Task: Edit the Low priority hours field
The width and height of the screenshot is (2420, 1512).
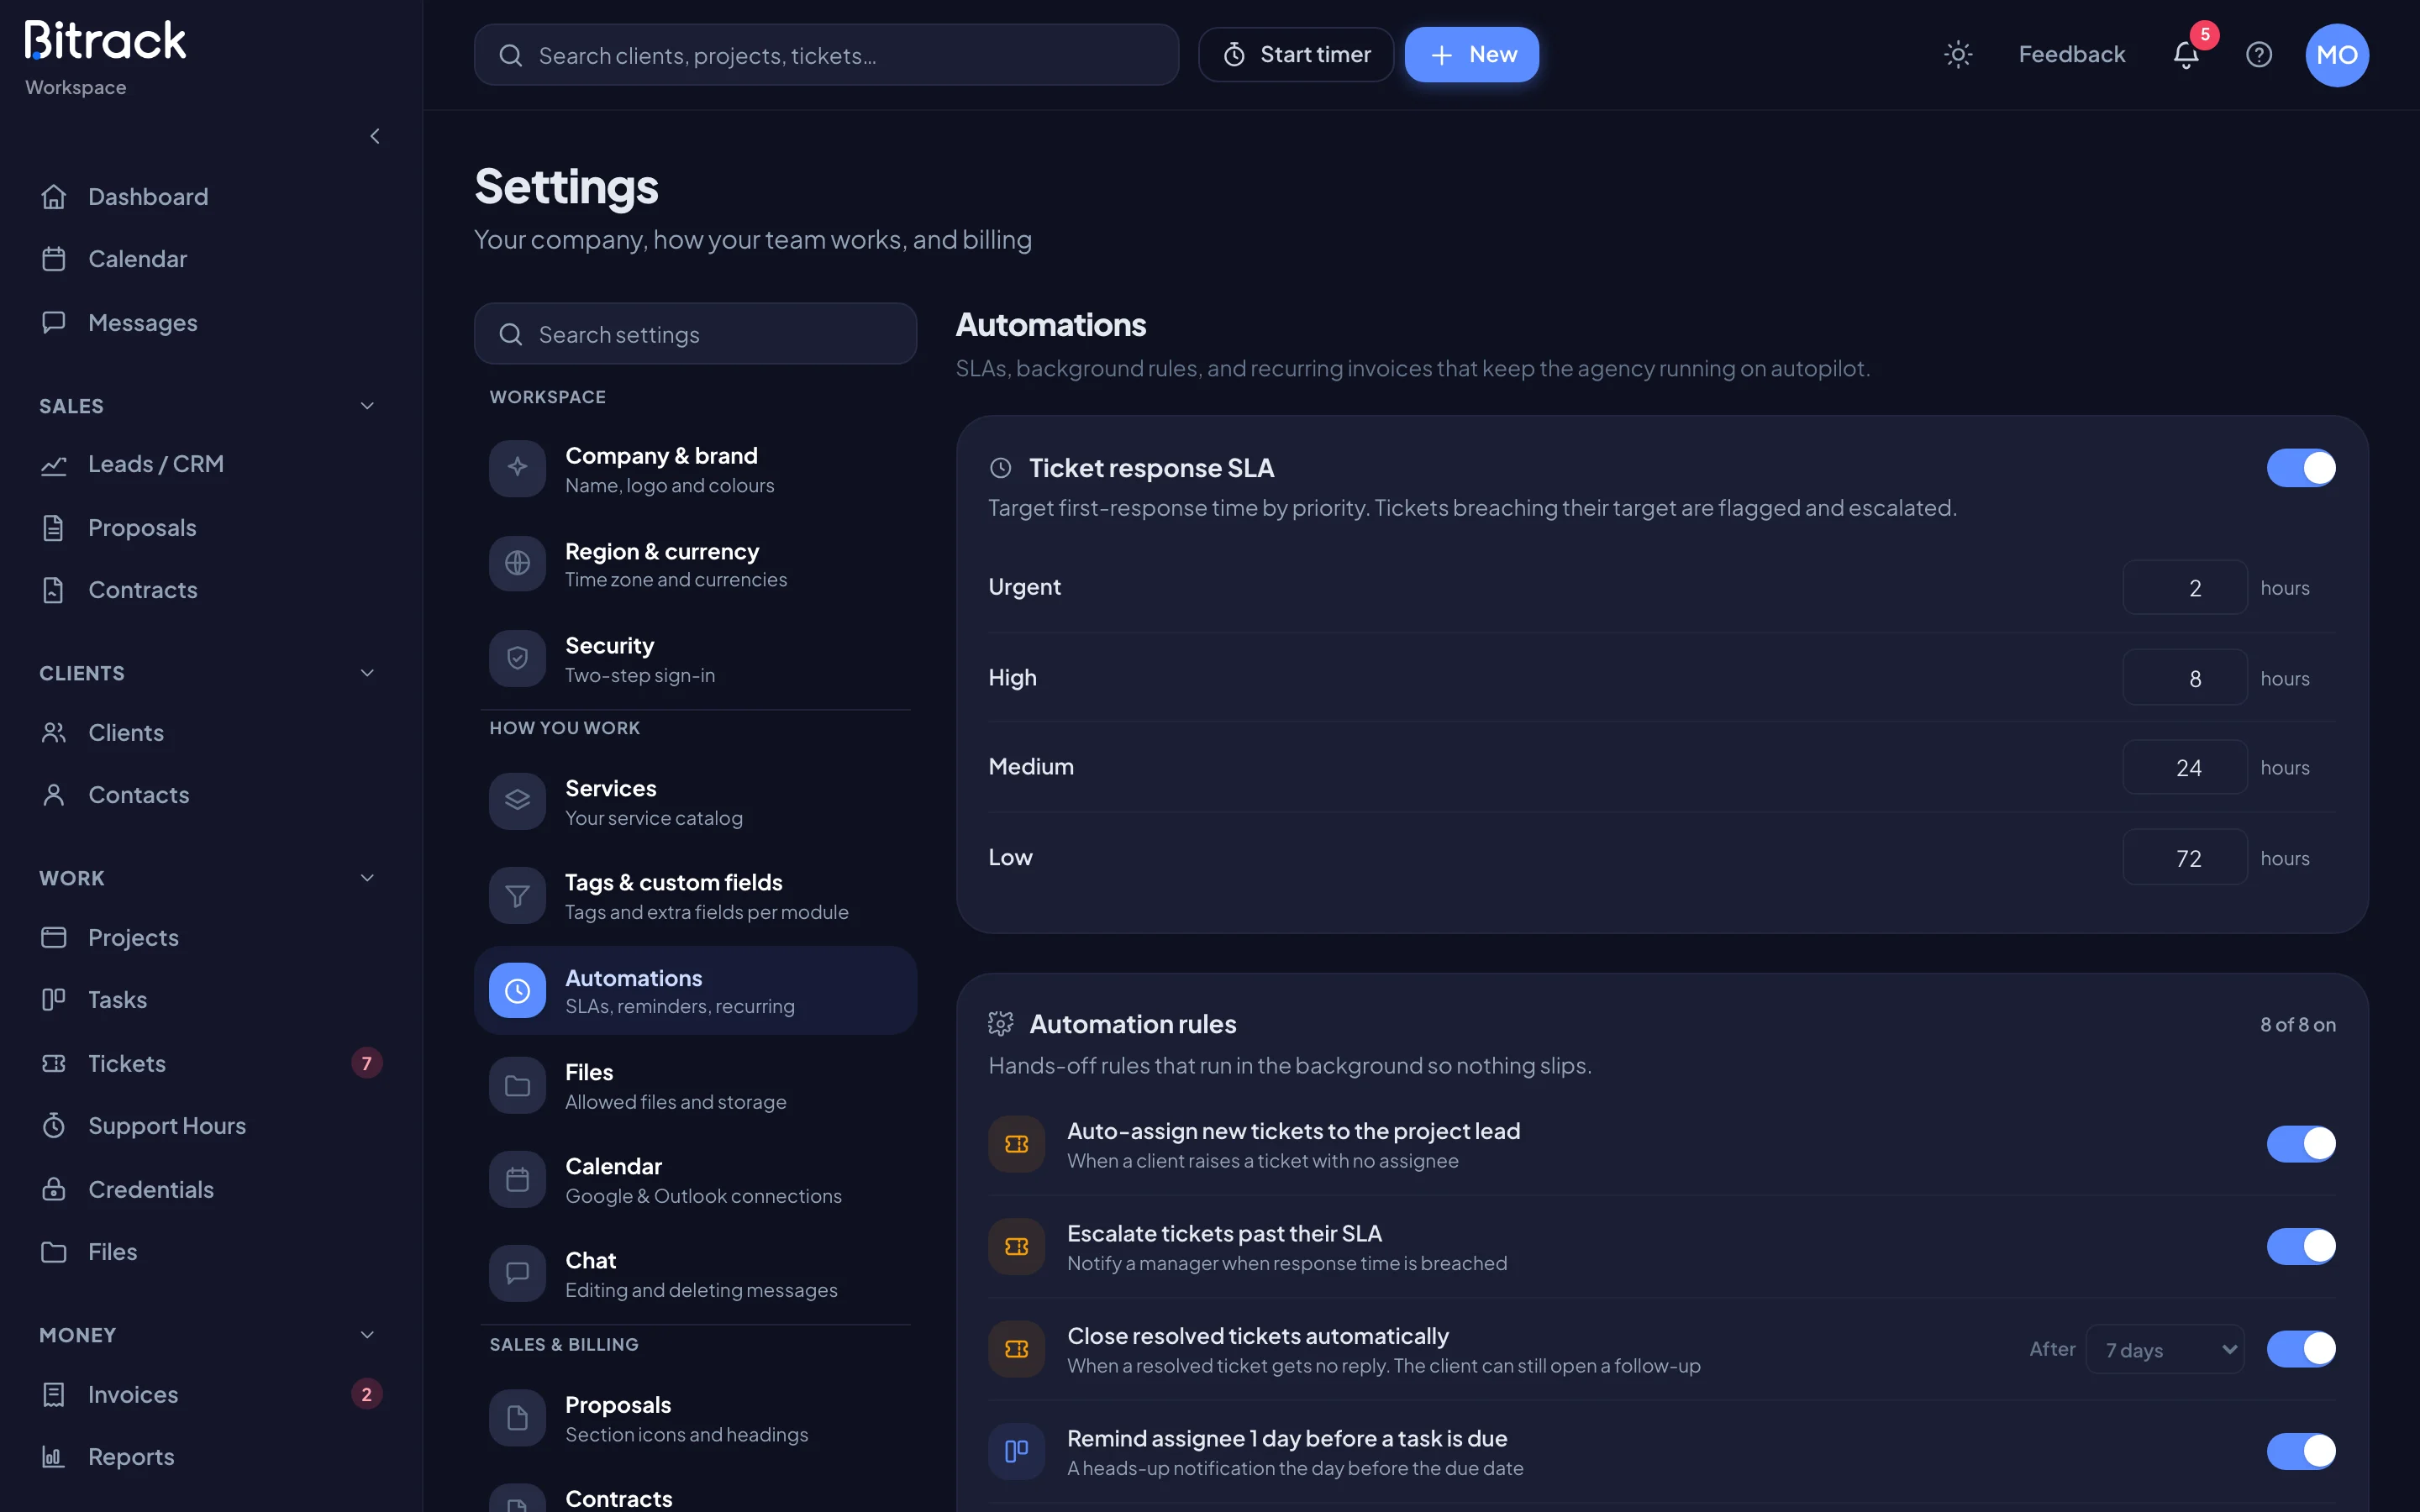Action: point(2185,858)
